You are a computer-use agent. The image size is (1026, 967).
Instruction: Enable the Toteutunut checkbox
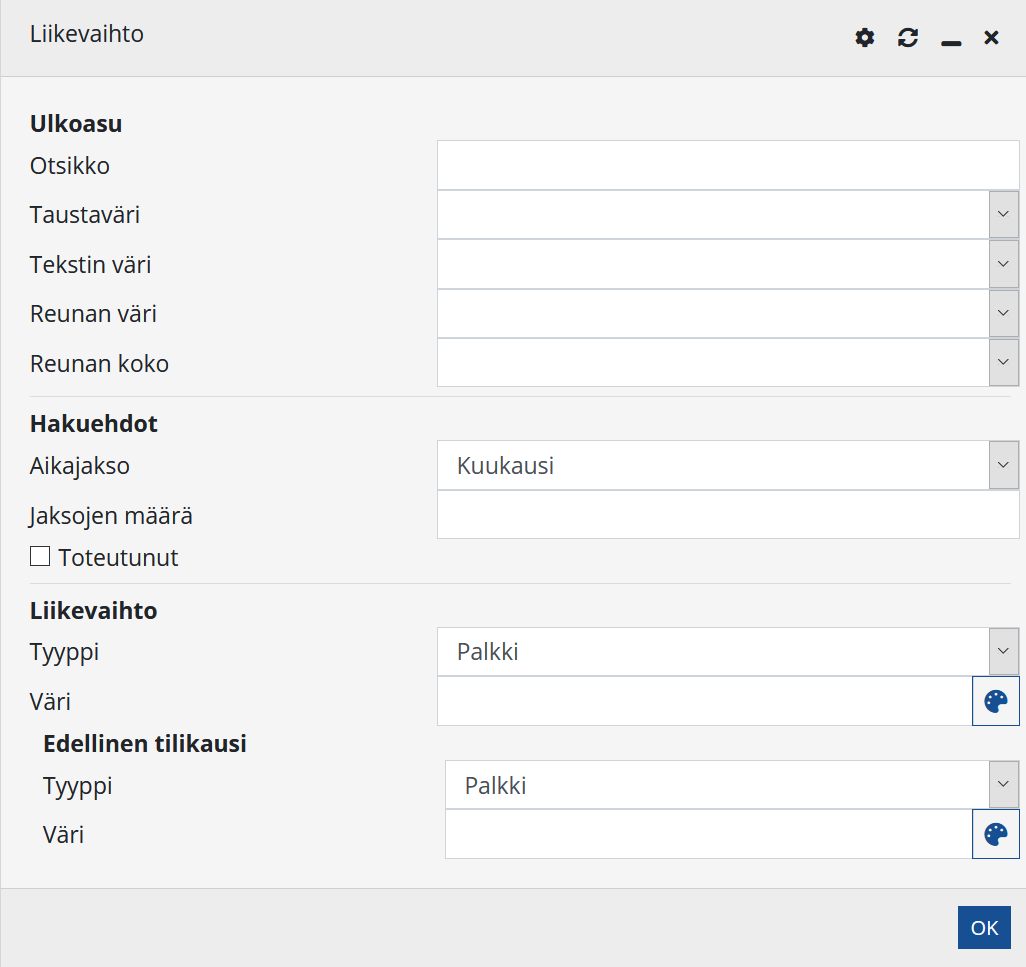pyautogui.click(x=40, y=557)
